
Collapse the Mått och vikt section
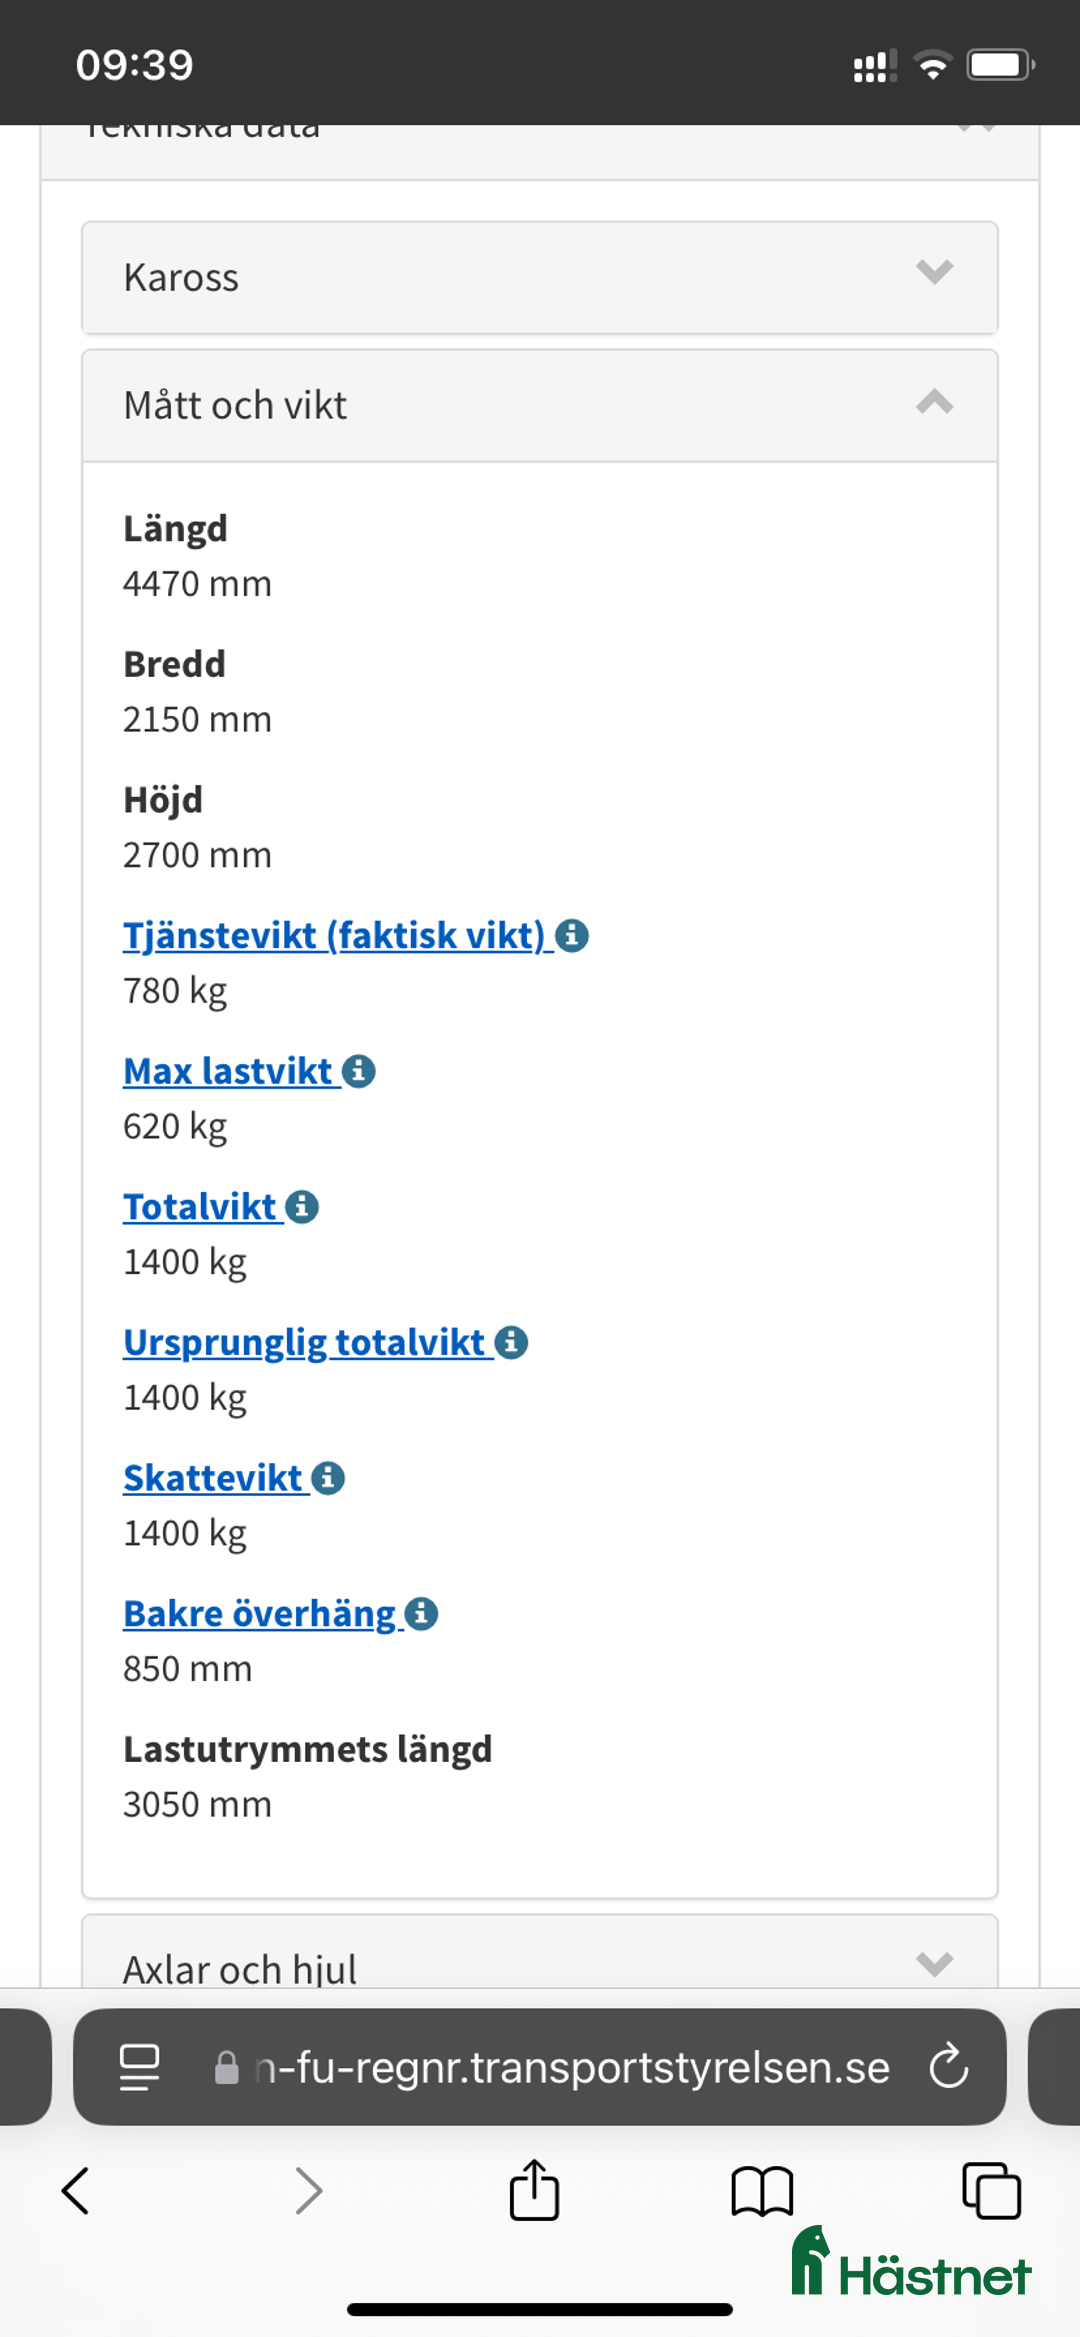[540, 405]
